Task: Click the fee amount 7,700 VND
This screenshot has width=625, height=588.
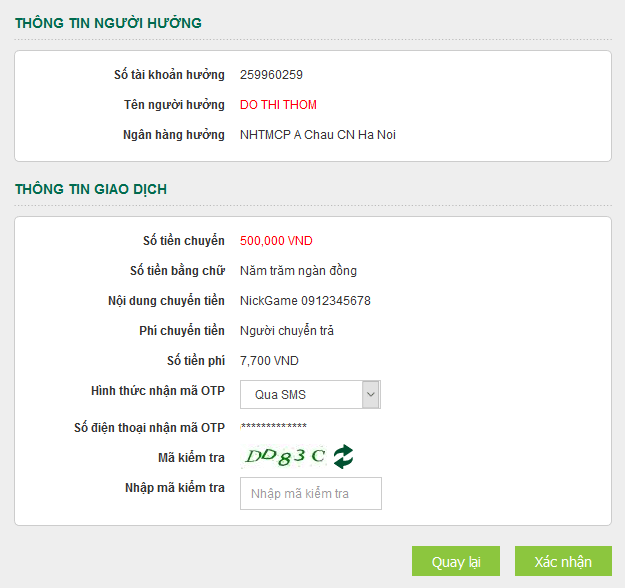Action: click(x=269, y=361)
